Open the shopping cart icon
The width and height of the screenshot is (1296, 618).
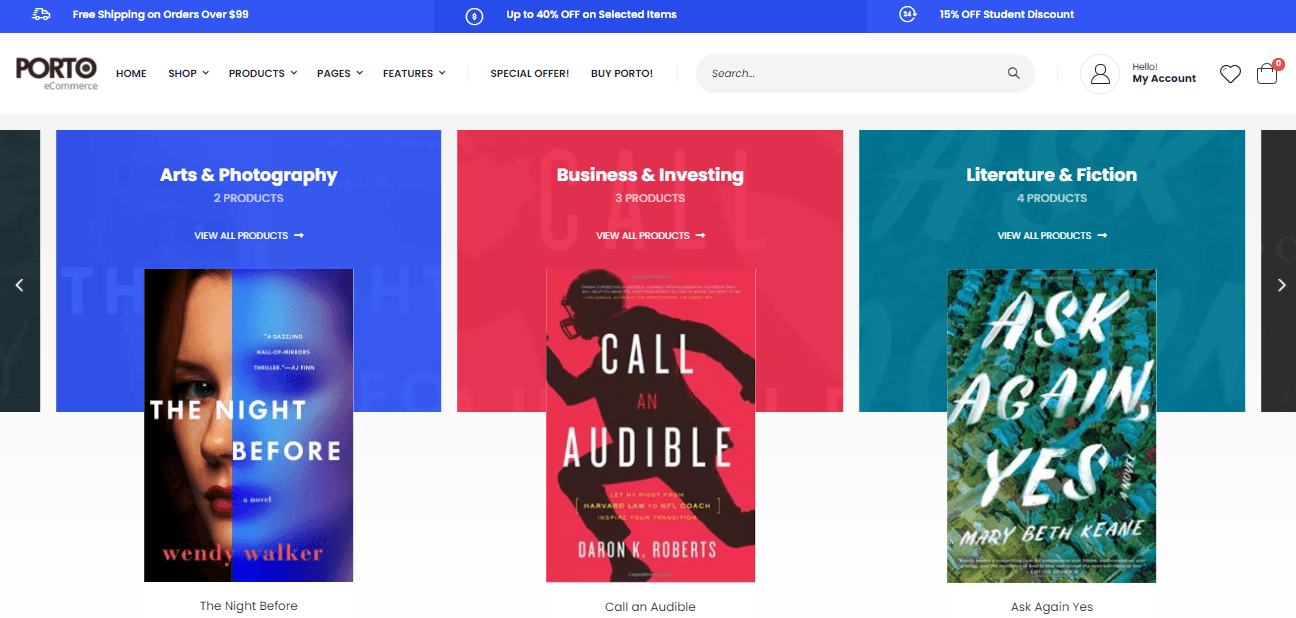pyautogui.click(x=1267, y=74)
